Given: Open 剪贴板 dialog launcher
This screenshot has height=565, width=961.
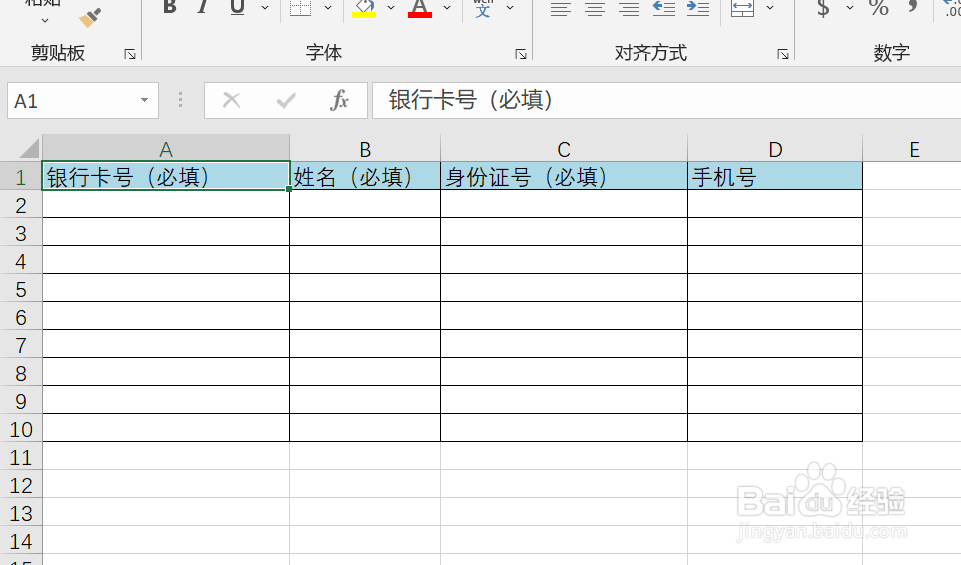Looking at the screenshot, I should tap(130, 55).
